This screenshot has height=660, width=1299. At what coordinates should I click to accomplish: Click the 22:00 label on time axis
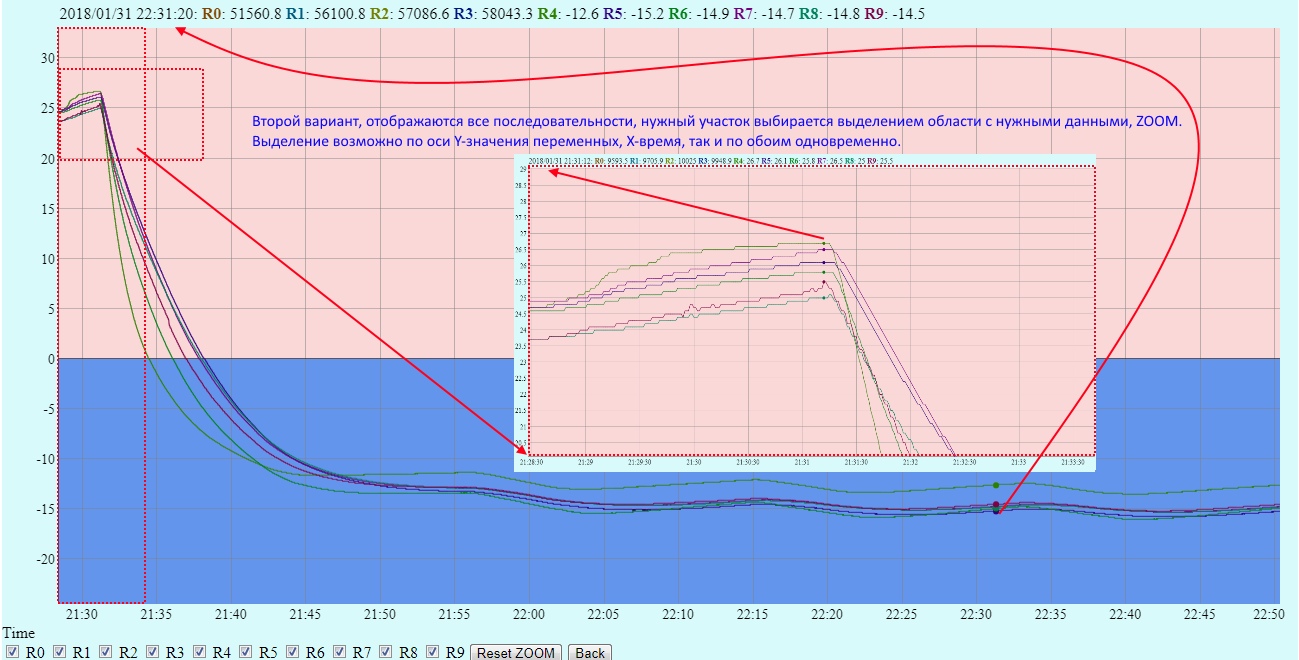click(529, 614)
